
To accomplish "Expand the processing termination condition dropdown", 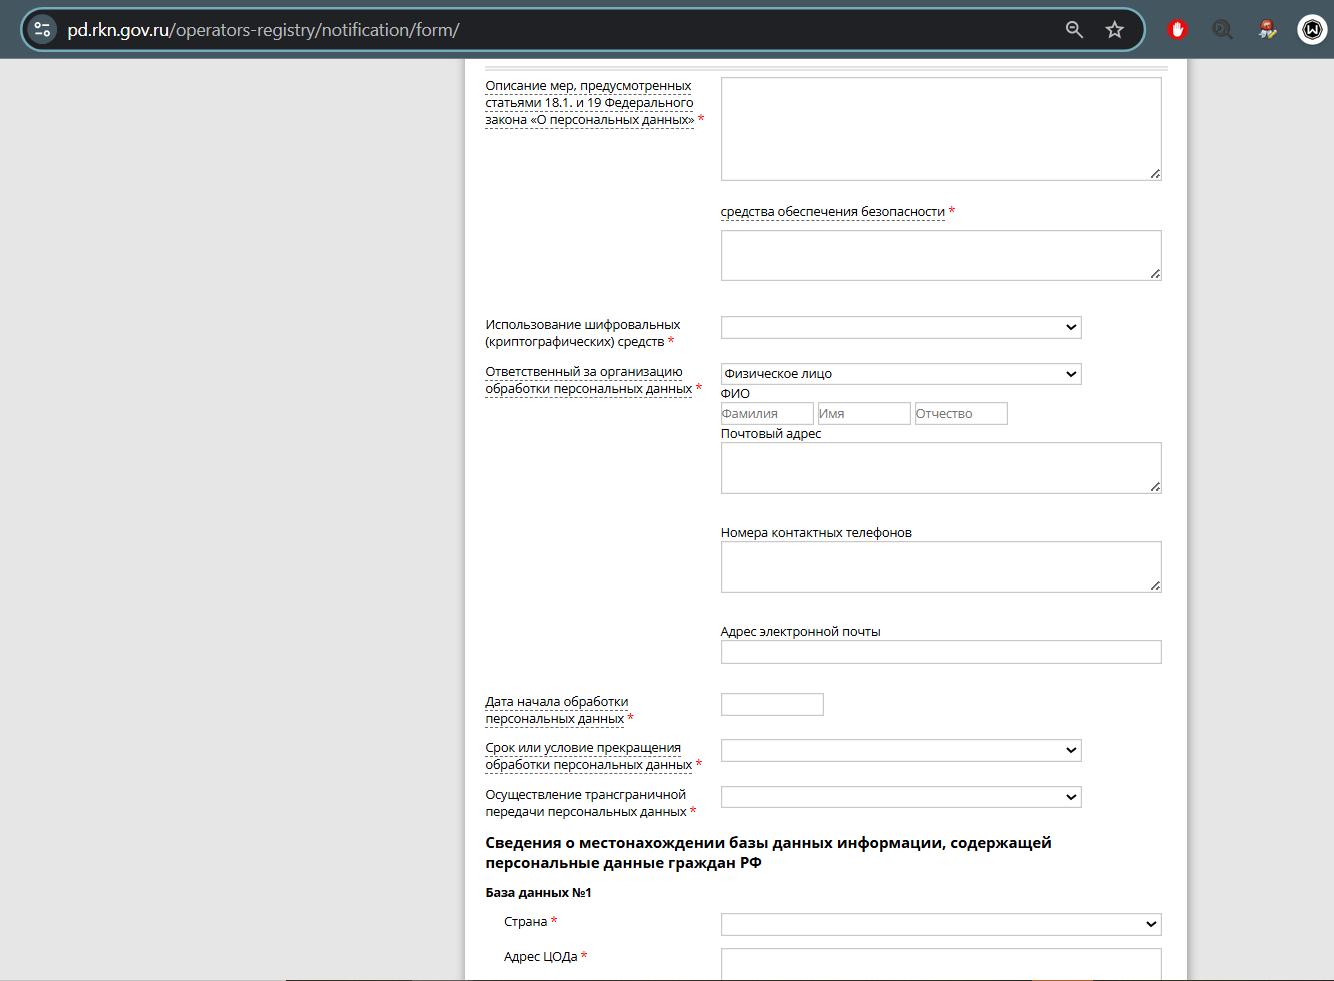I will point(900,750).
